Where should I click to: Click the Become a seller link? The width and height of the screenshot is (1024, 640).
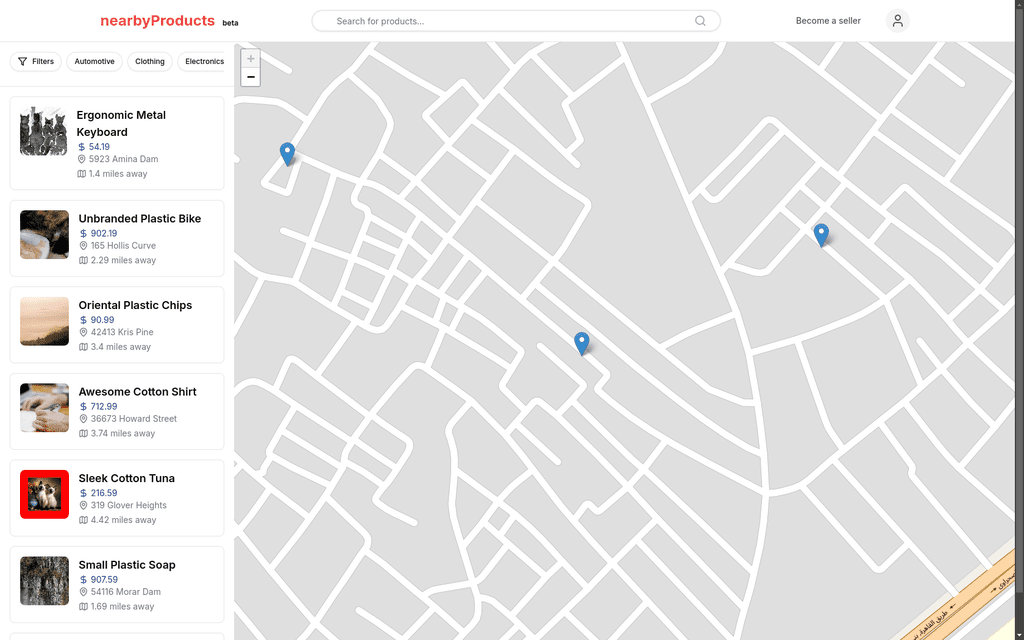pyautogui.click(x=828, y=21)
